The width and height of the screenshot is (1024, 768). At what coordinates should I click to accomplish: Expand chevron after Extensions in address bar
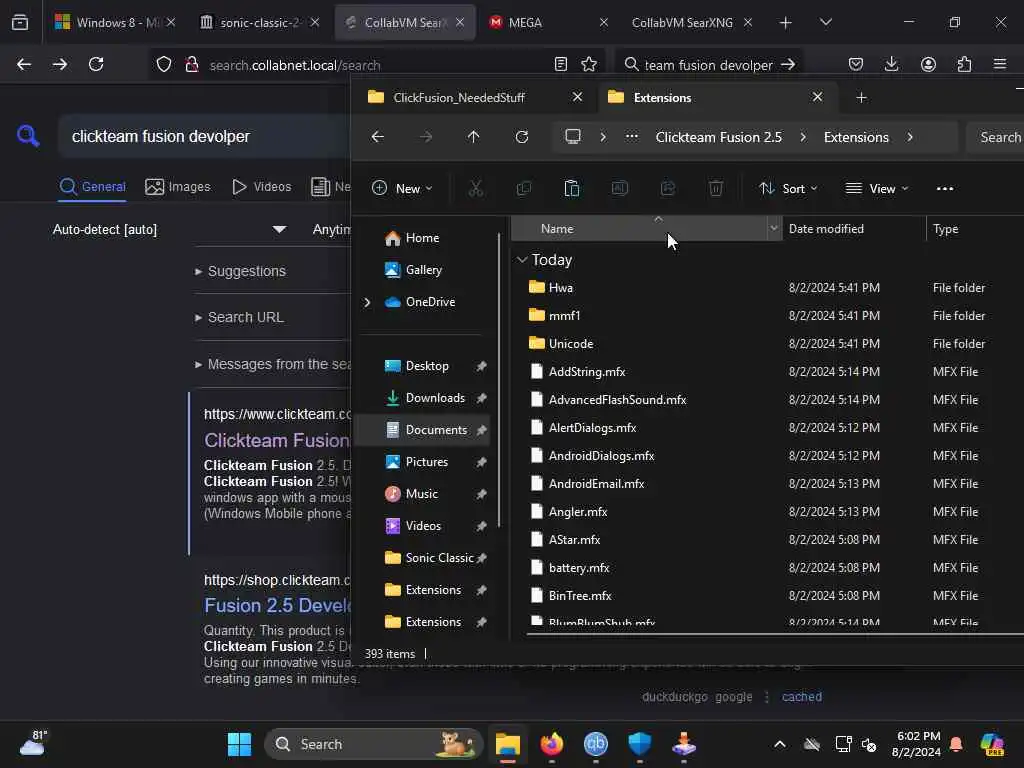pyautogui.click(x=910, y=137)
